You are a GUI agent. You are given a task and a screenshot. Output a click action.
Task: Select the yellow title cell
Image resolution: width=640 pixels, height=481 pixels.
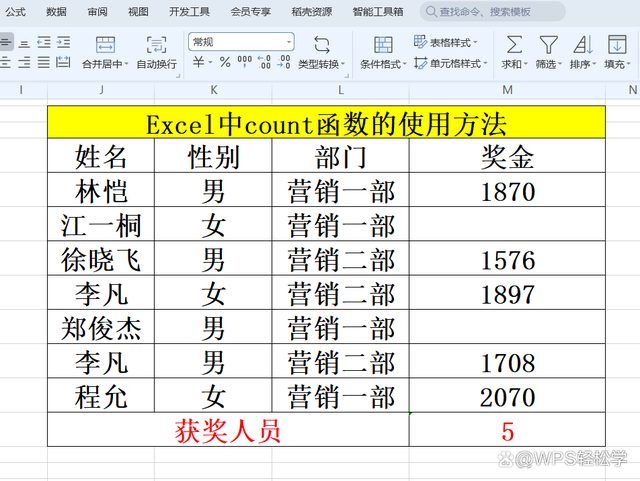326,124
